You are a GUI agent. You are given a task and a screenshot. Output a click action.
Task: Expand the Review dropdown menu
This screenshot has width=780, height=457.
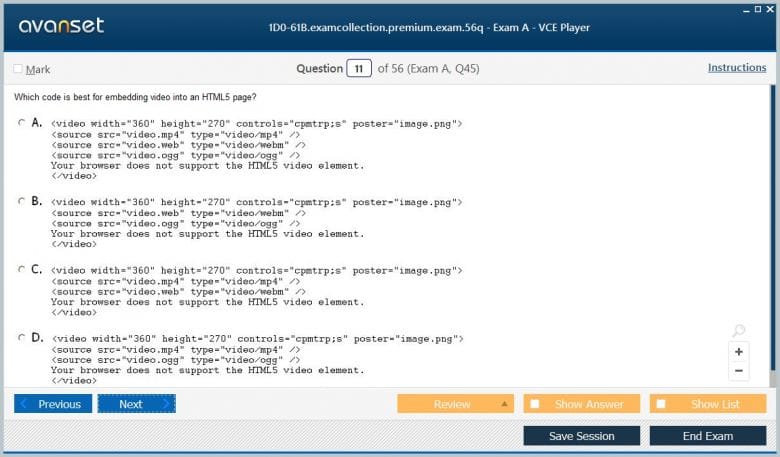(505, 404)
